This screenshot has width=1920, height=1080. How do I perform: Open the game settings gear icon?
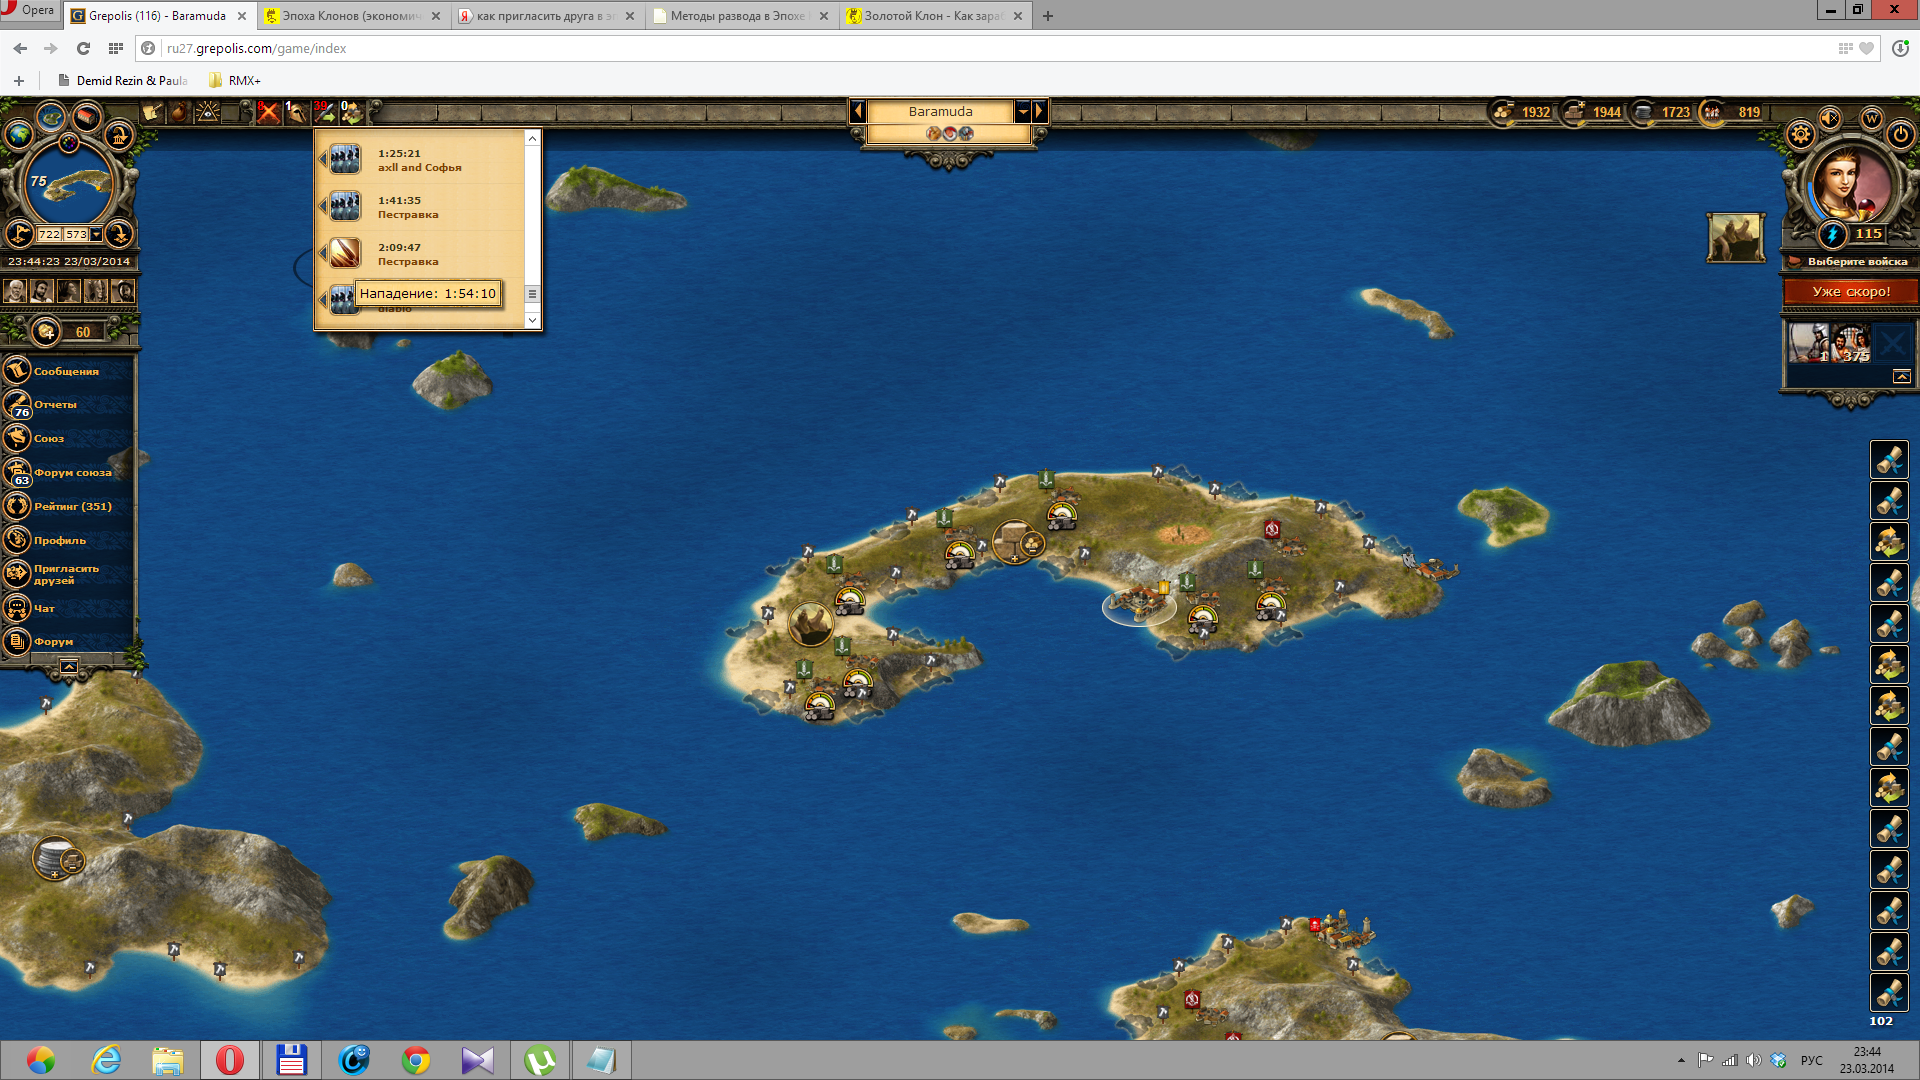(1801, 134)
